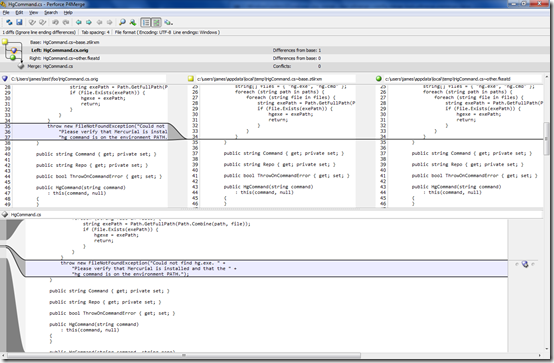
Task: Open the Edit menu
Action: [x=19, y=12]
